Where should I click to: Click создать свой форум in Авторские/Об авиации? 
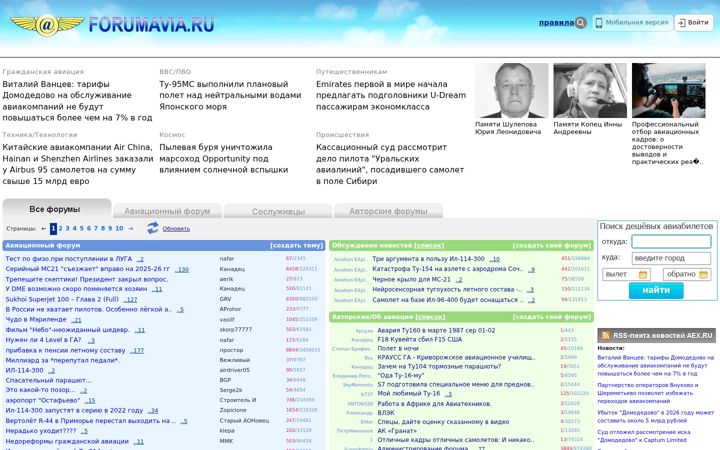pos(551,317)
